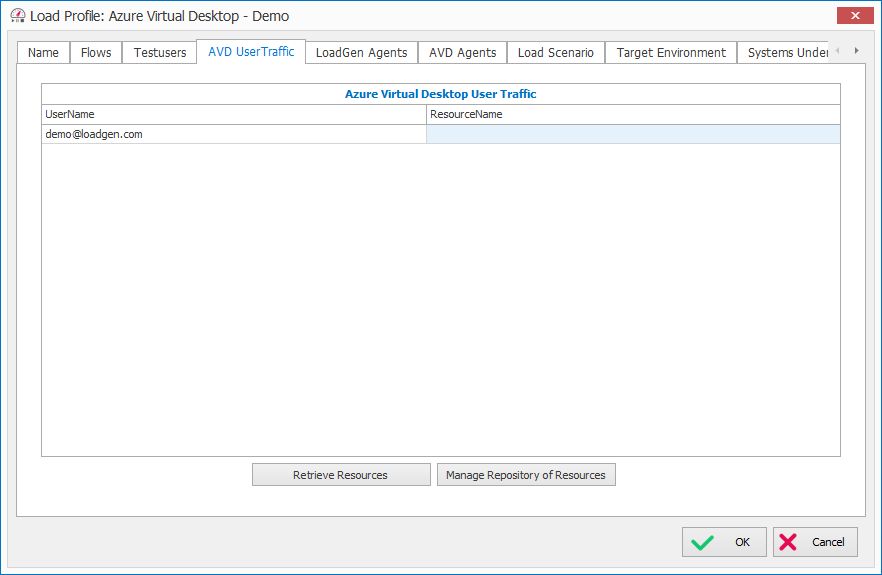
Task: Switch to the AVD Agents tab
Action: (462, 53)
